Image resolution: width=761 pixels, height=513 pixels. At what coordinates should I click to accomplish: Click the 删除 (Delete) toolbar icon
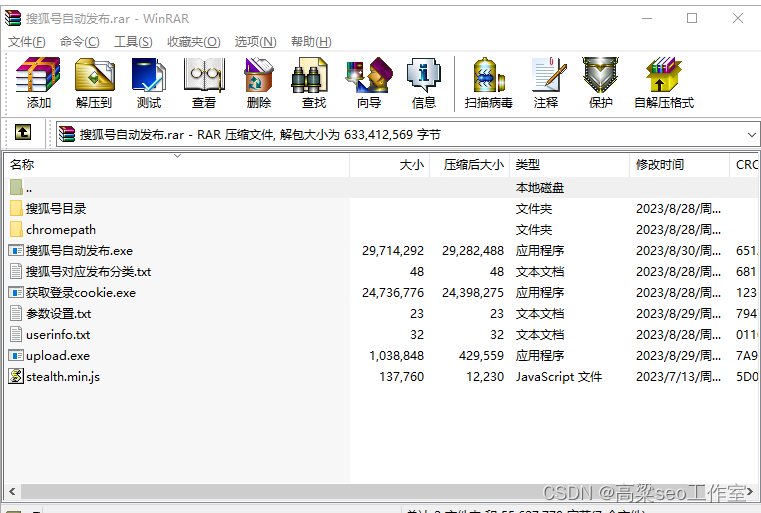[259, 75]
